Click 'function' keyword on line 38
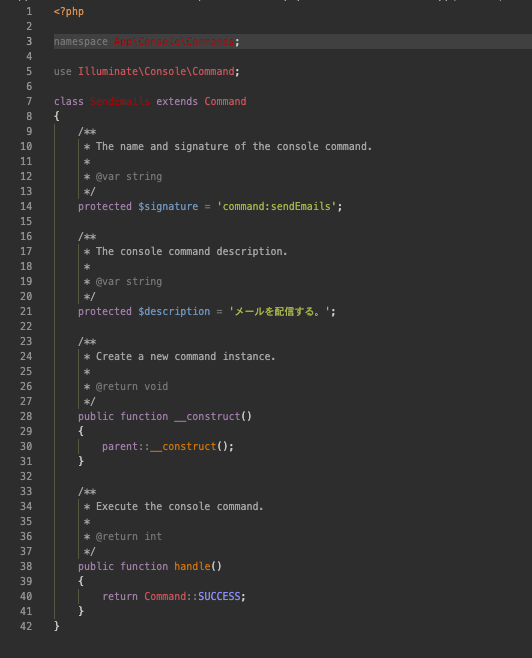Screen dimensions: 532x658 (144, 567)
